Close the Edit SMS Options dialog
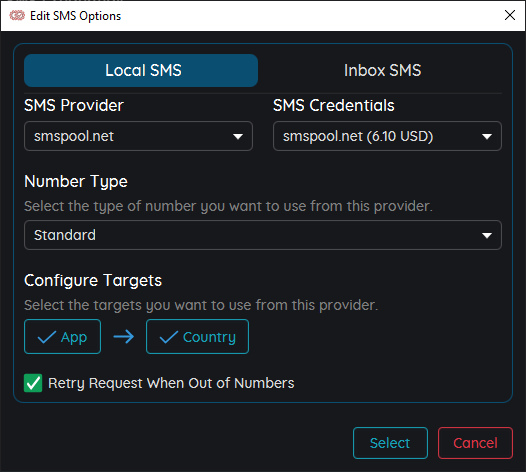This screenshot has width=526, height=472. point(510,15)
